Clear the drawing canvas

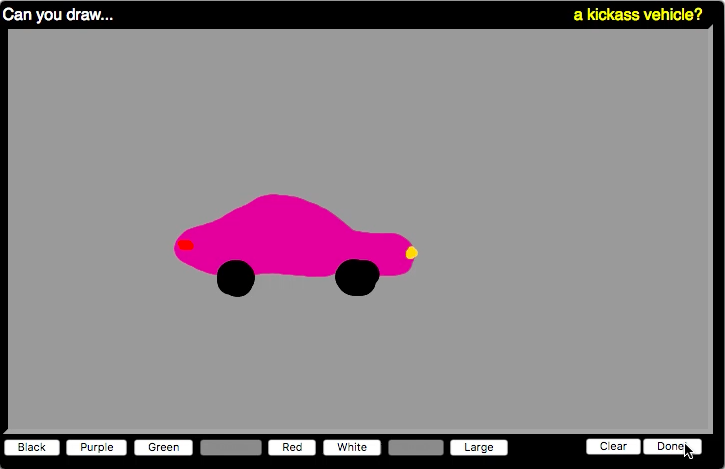[x=613, y=446]
